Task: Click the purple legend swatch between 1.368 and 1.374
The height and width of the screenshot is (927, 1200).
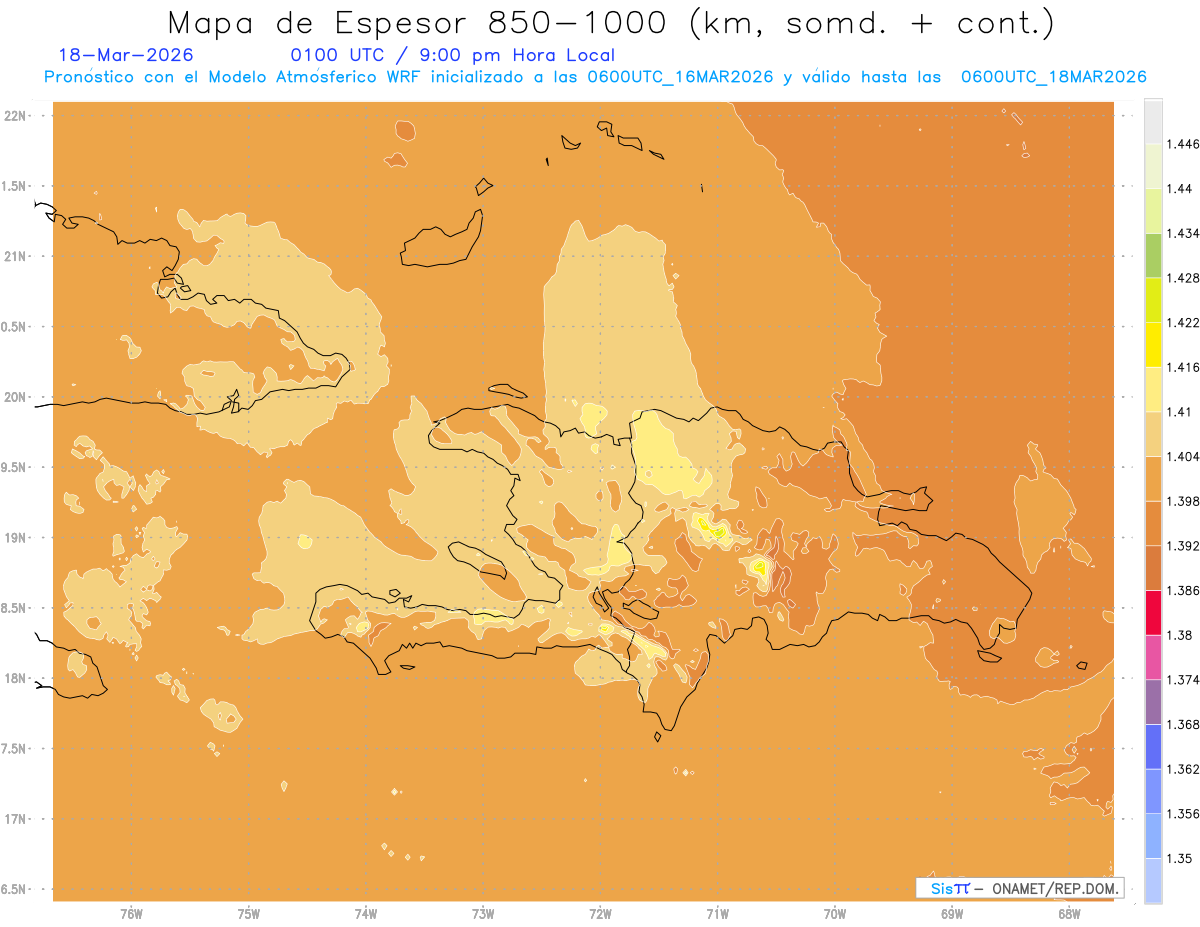Action: coord(1153,702)
